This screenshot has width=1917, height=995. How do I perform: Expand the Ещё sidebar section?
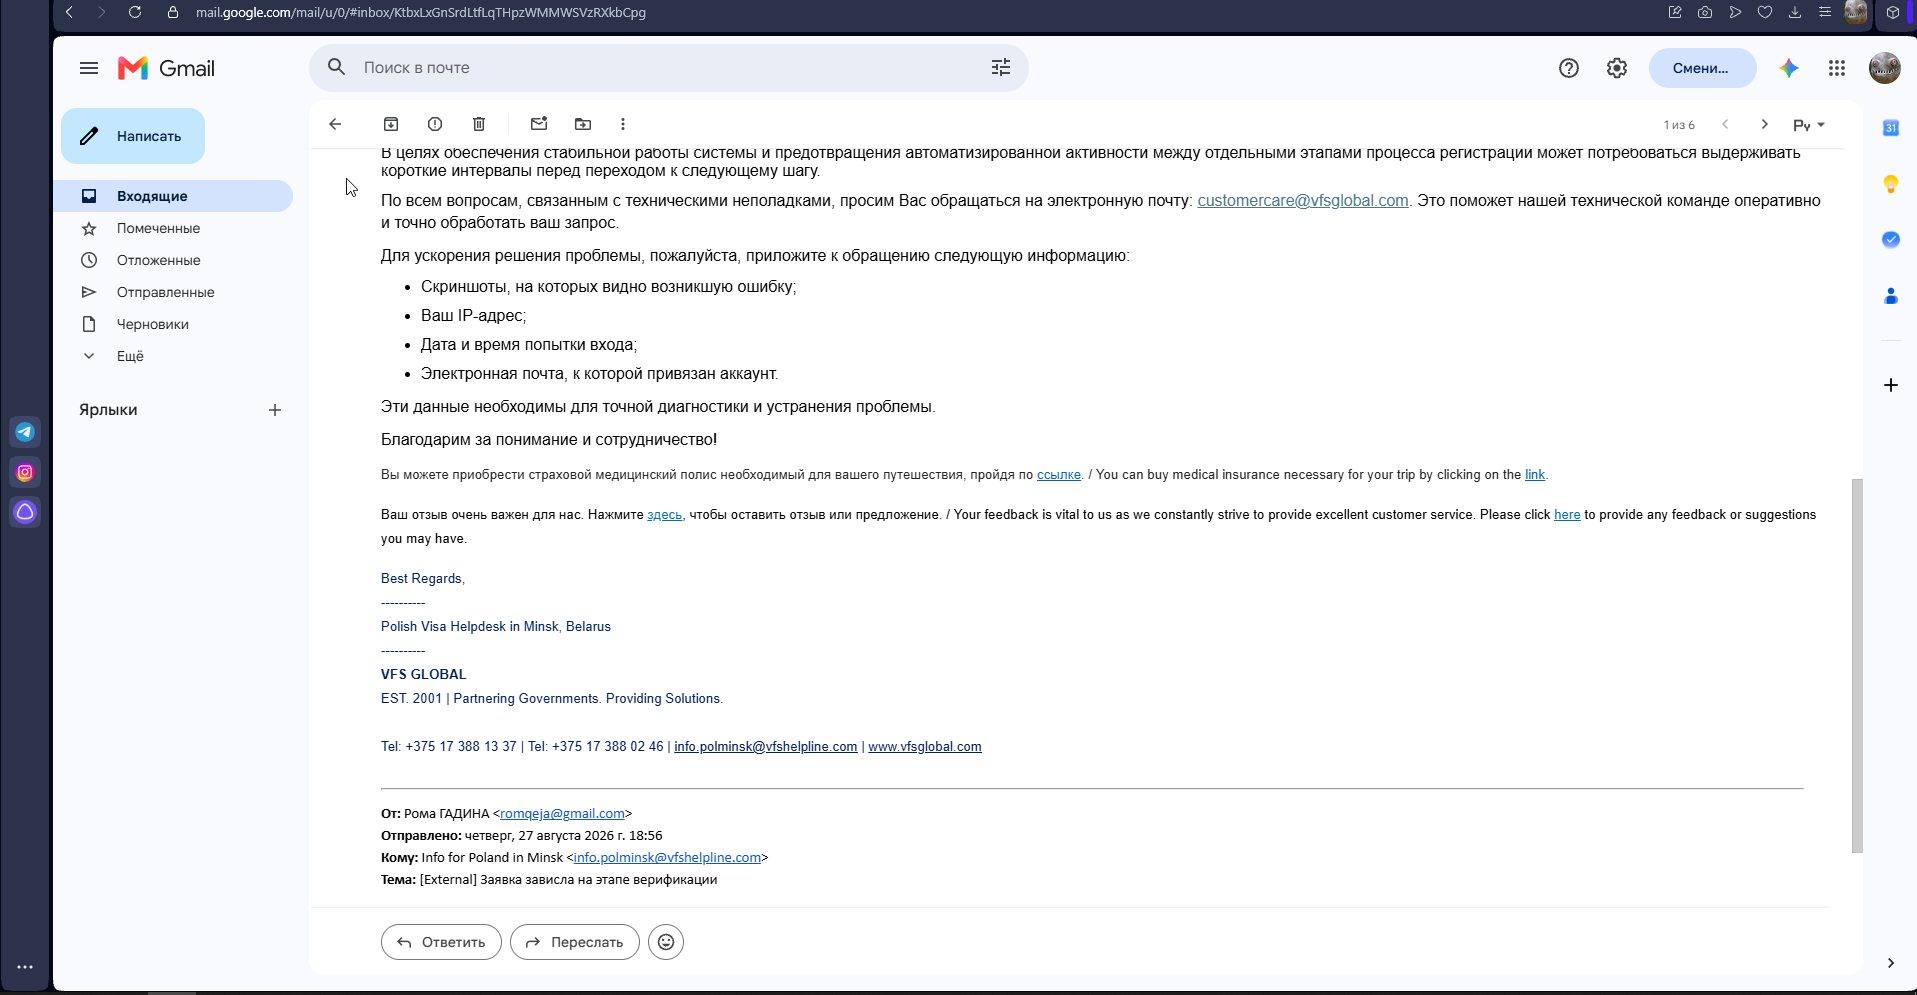(130, 356)
